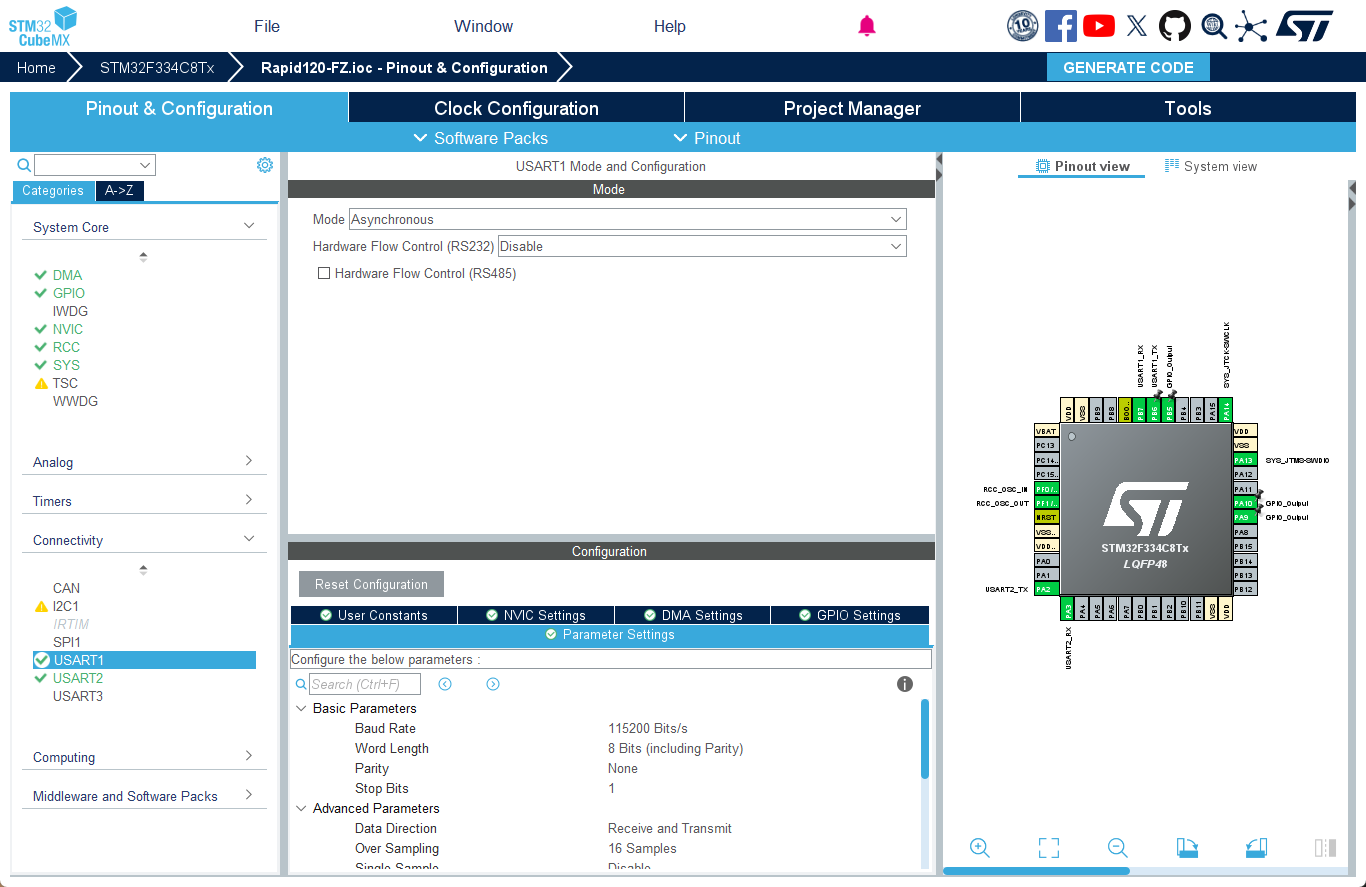Go to Home breadcrumb
1366x887 pixels.
tap(36, 67)
